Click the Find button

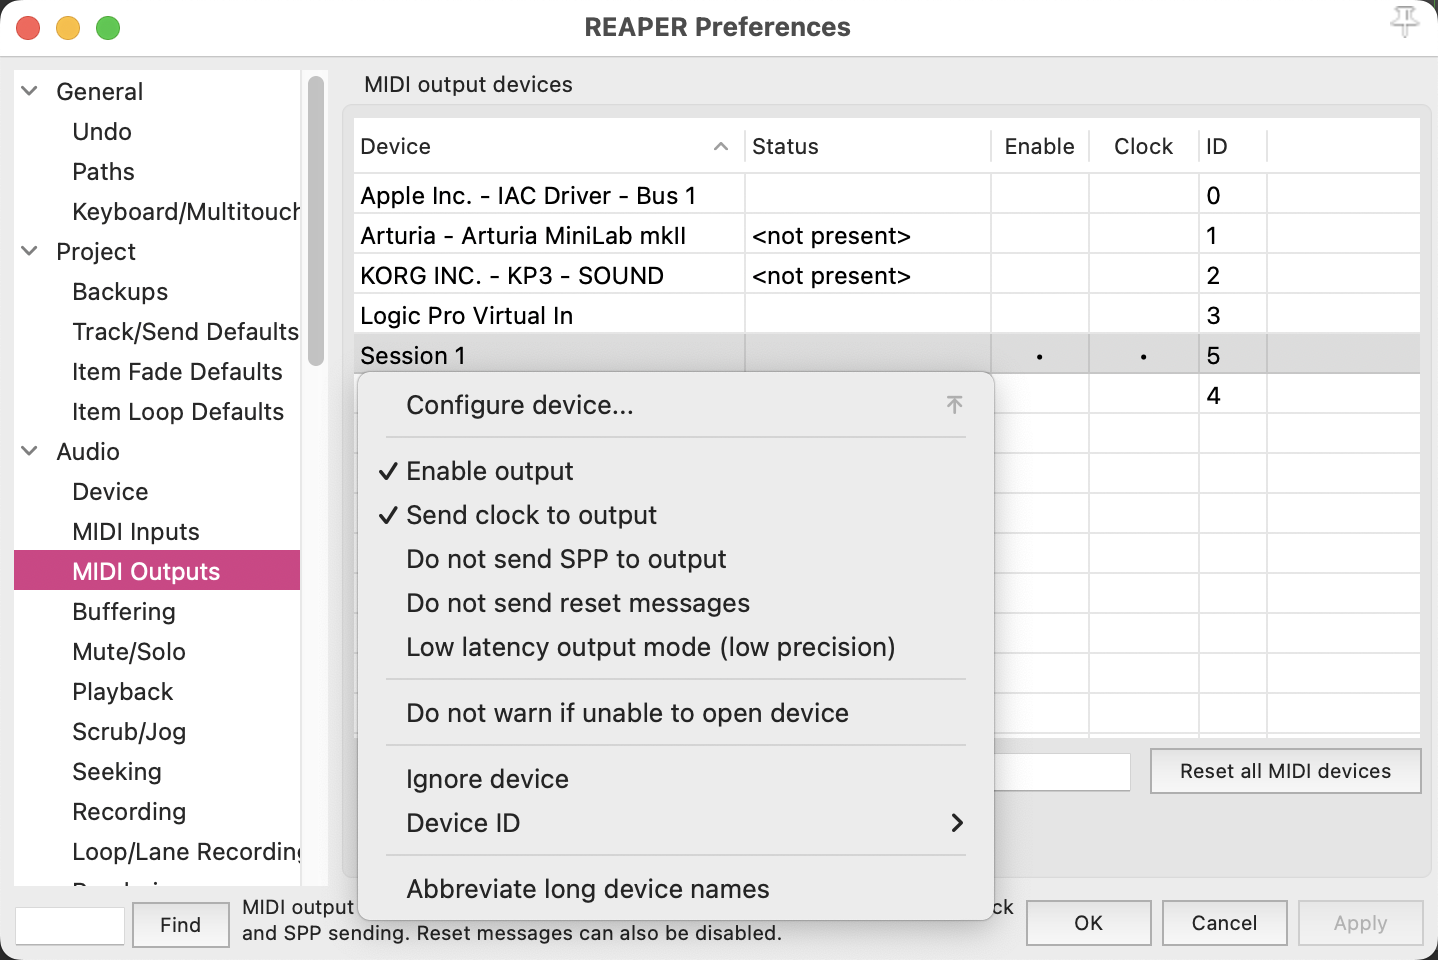(180, 925)
